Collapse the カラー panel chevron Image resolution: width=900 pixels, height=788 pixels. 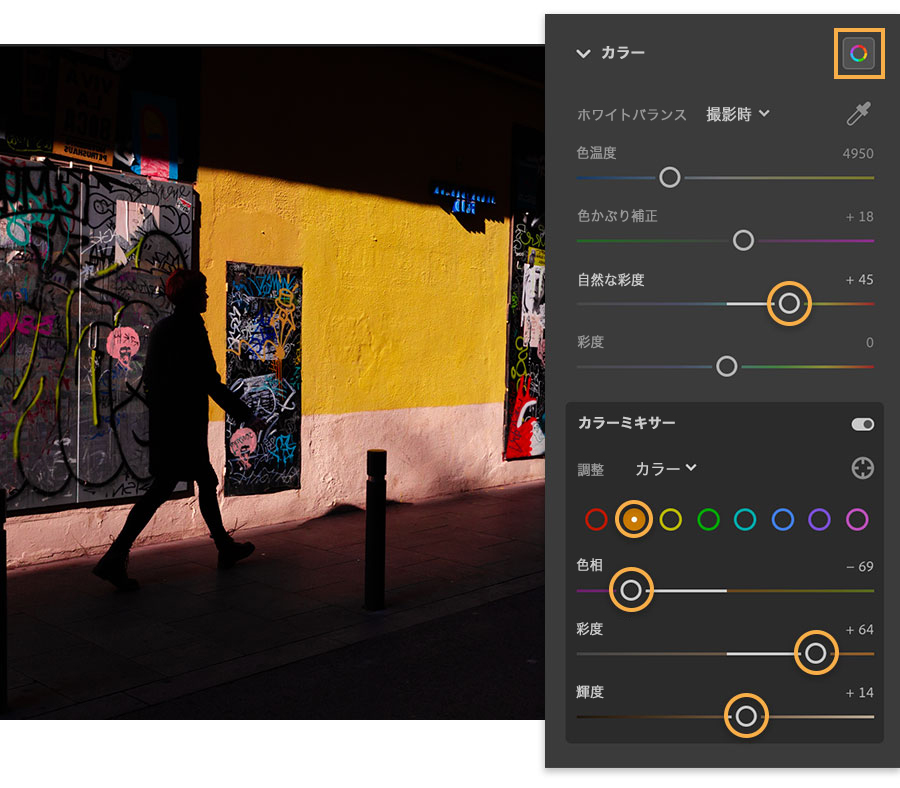[x=583, y=53]
